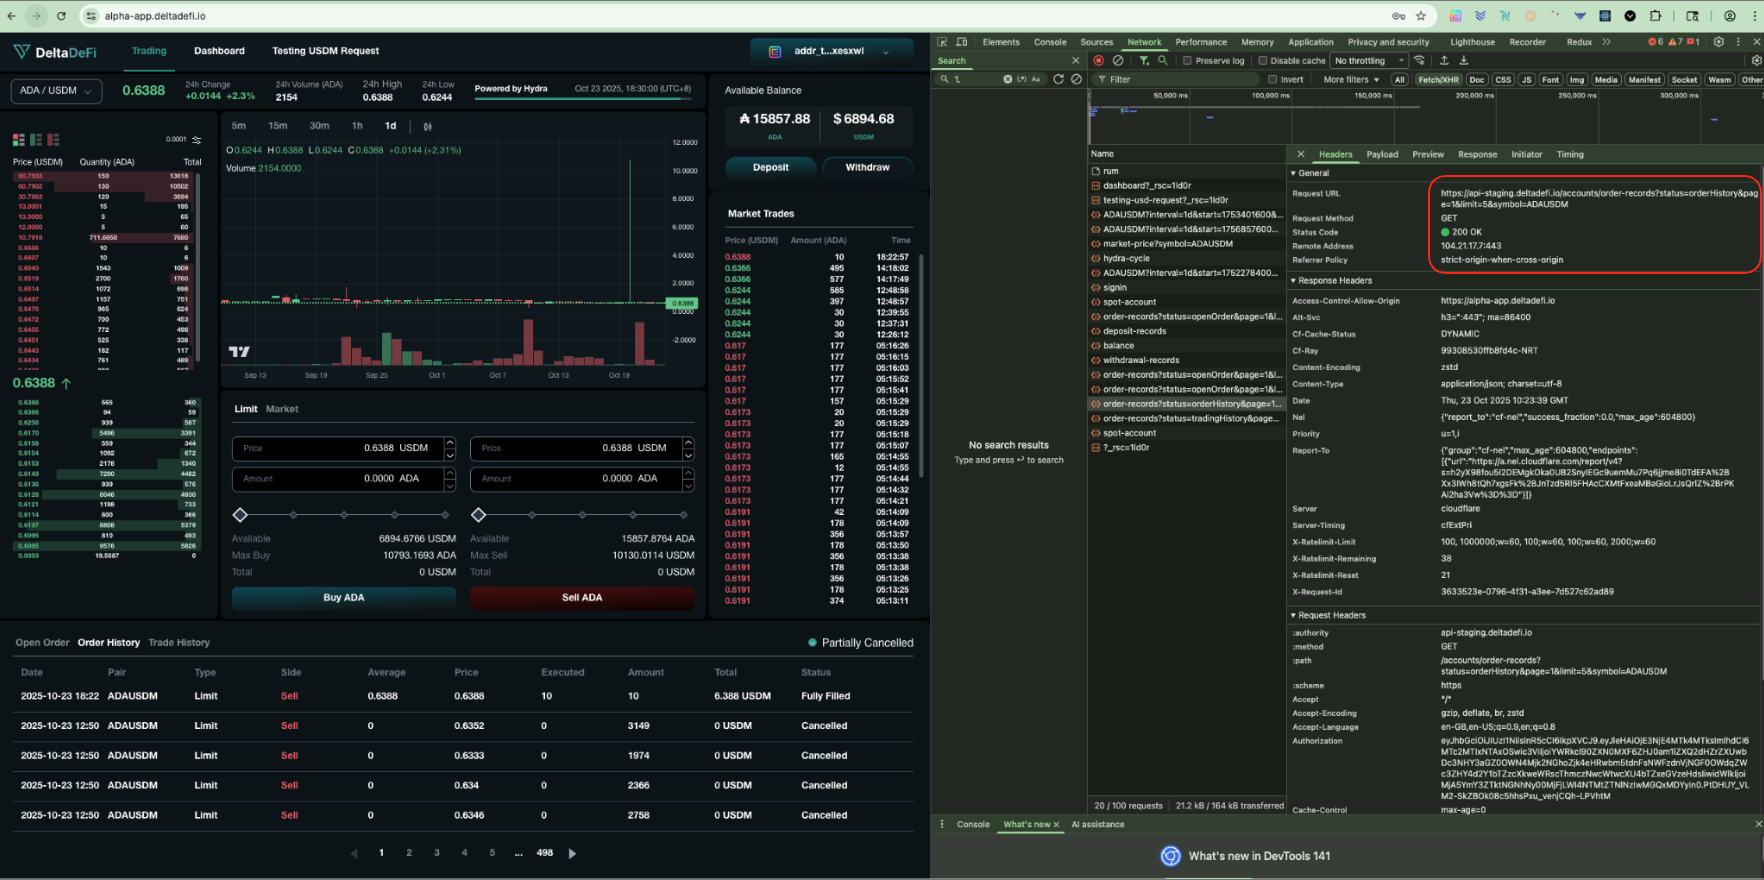Open the Trade History tab
This screenshot has width=1764, height=880.
(x=179, y=643)
